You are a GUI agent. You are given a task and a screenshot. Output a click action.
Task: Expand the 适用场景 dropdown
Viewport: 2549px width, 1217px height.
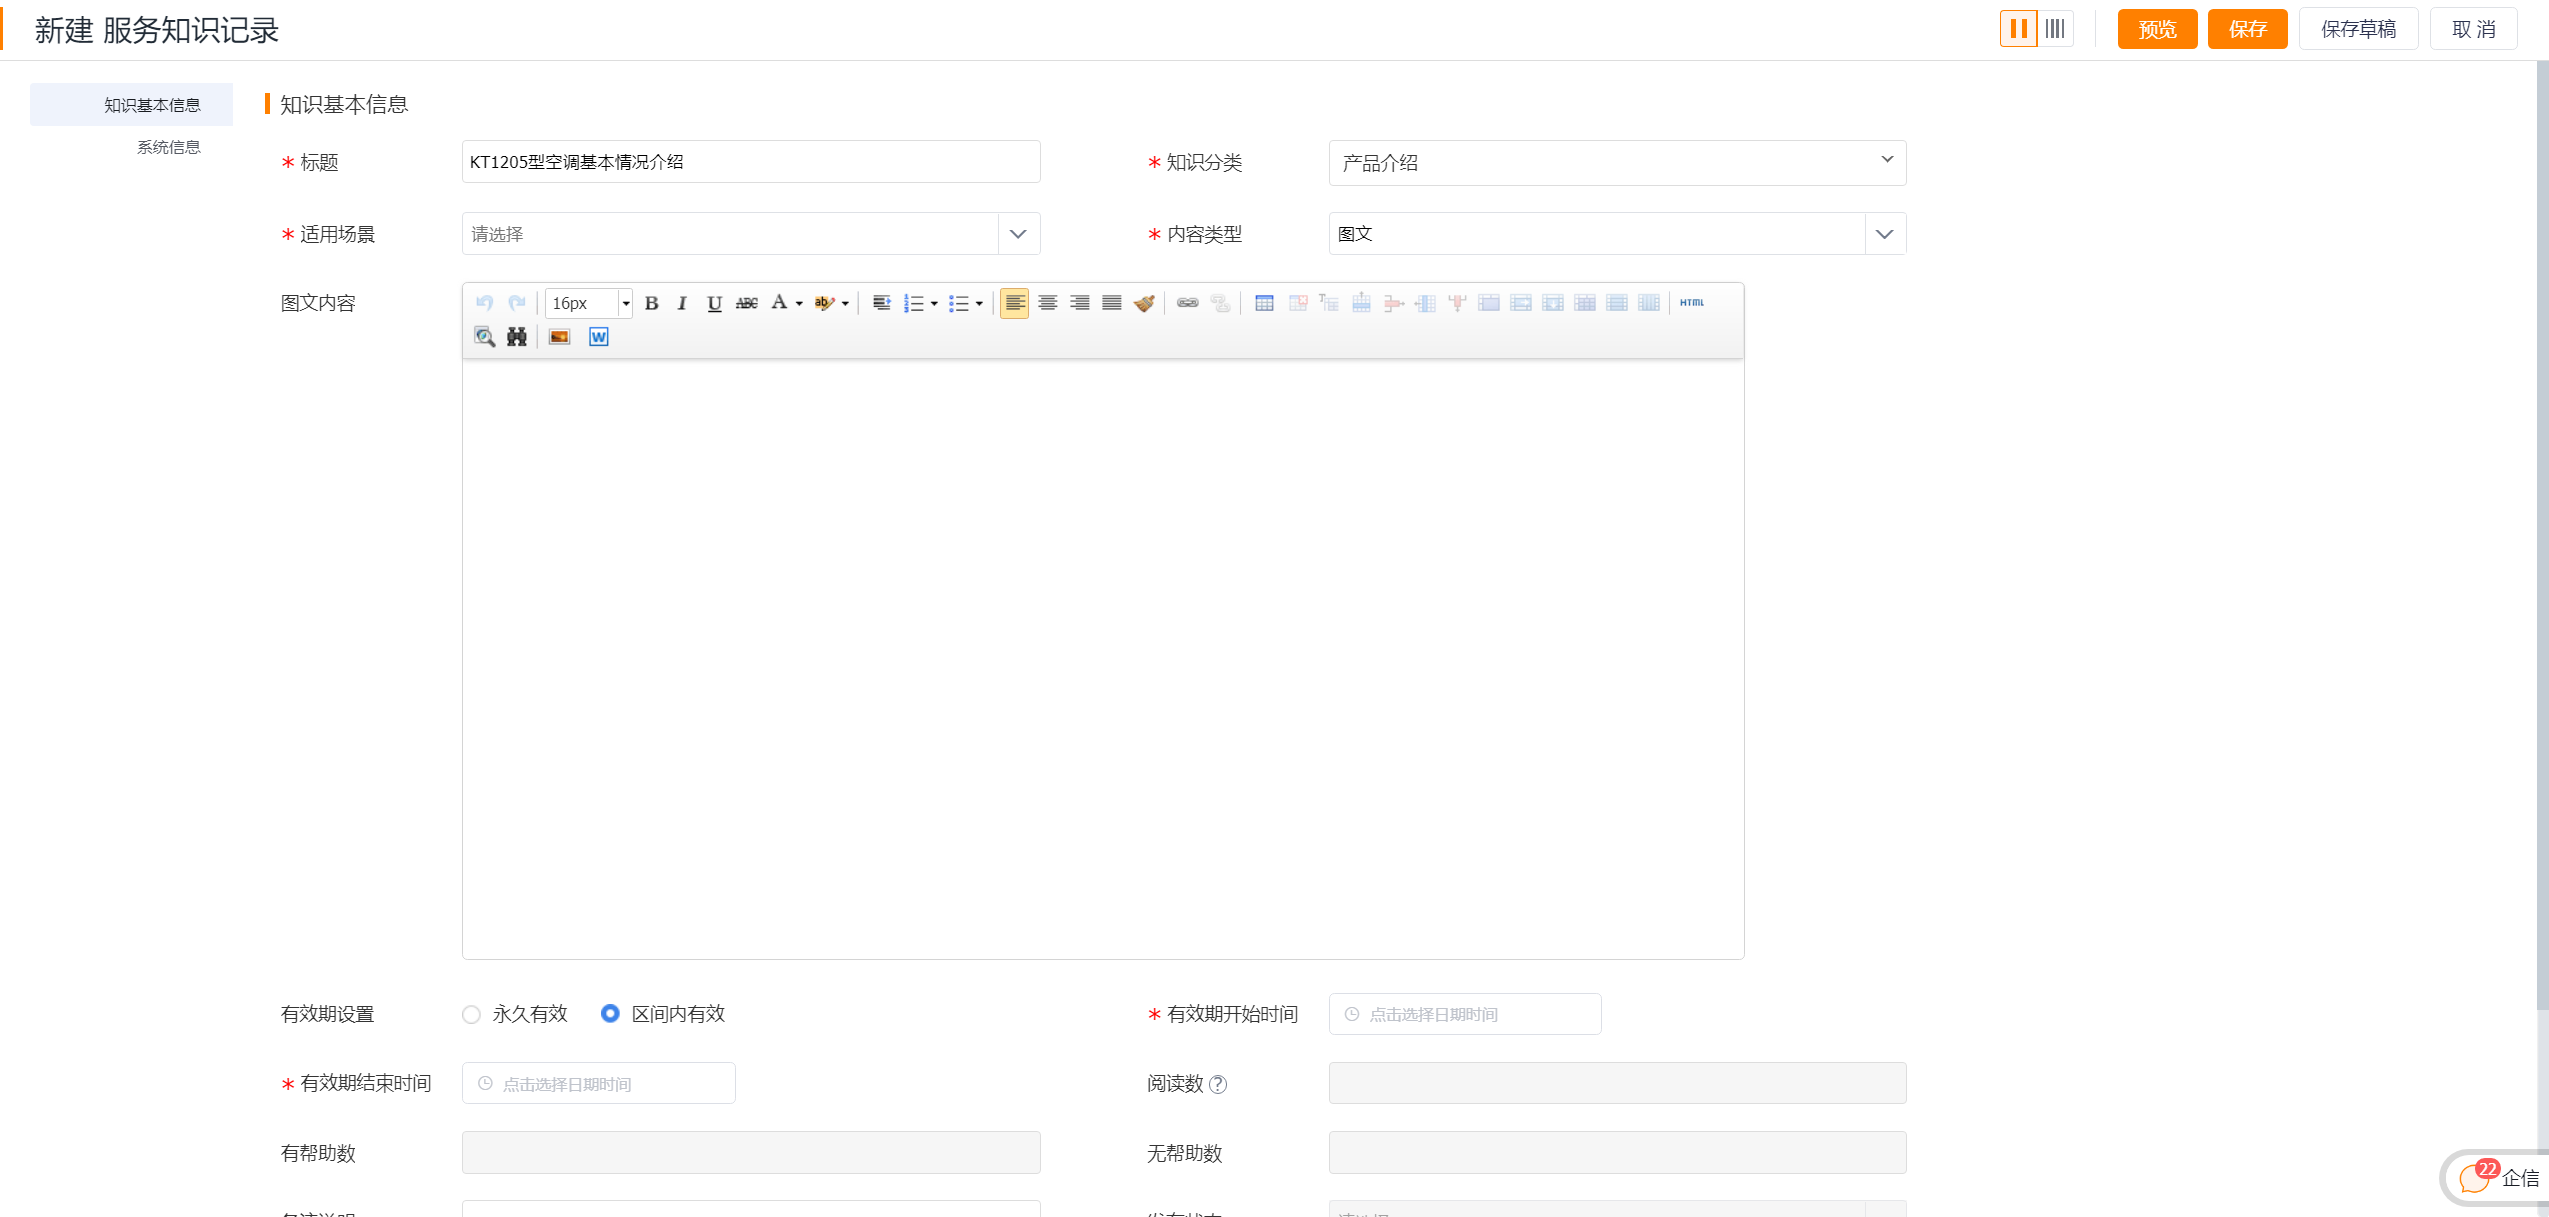pos(1018,234)
